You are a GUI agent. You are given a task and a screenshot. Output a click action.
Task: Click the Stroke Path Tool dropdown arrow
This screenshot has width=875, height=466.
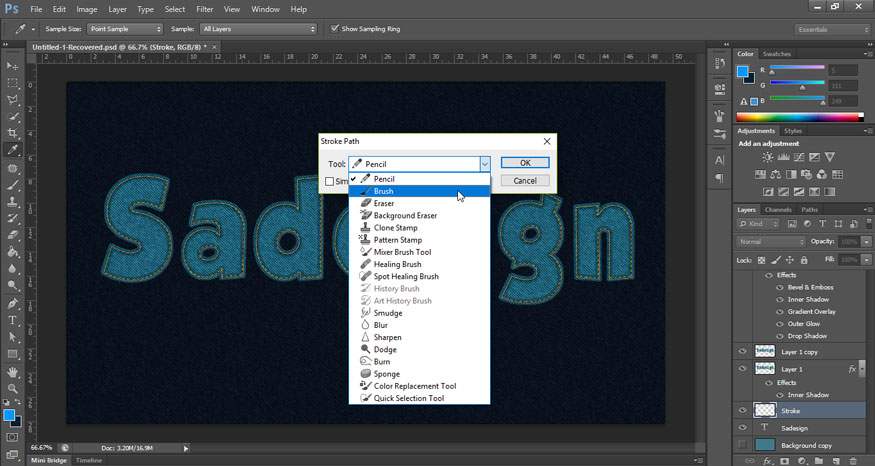484,164
